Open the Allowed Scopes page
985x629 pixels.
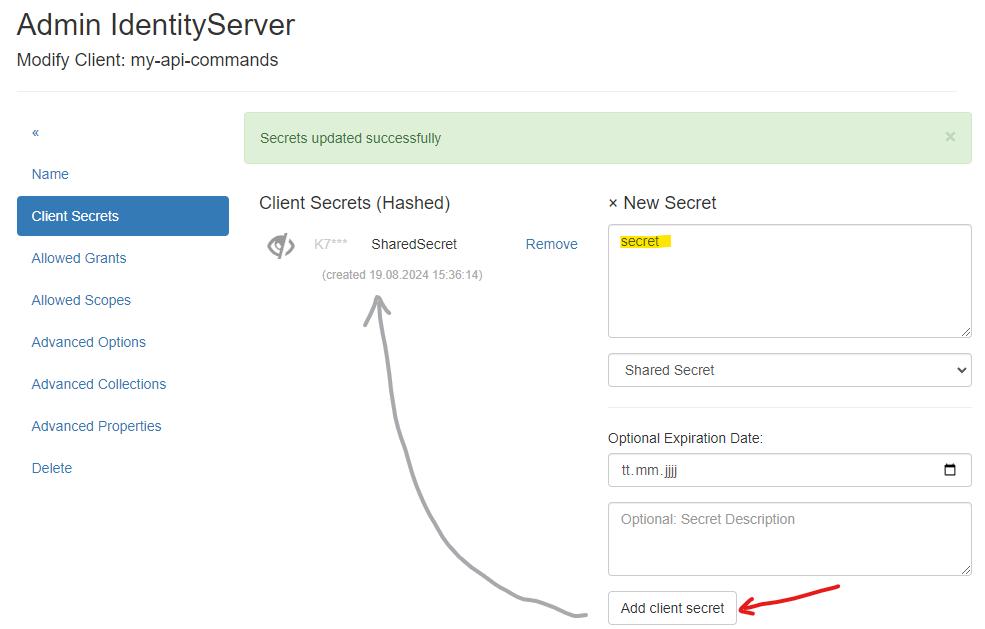pos(81,300)
